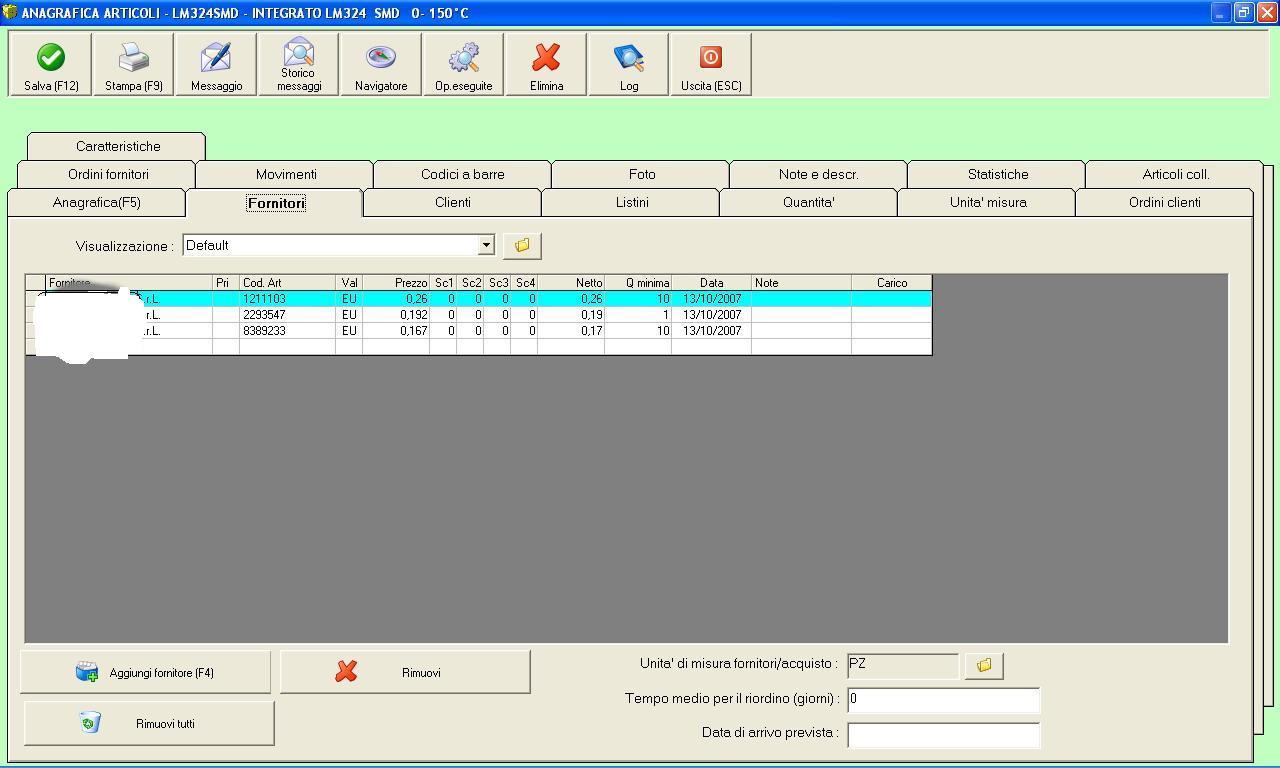This screenshot has height=768, width=1280.
Task: Click the Rimuovi button
Action: click(x=405, y=672)
